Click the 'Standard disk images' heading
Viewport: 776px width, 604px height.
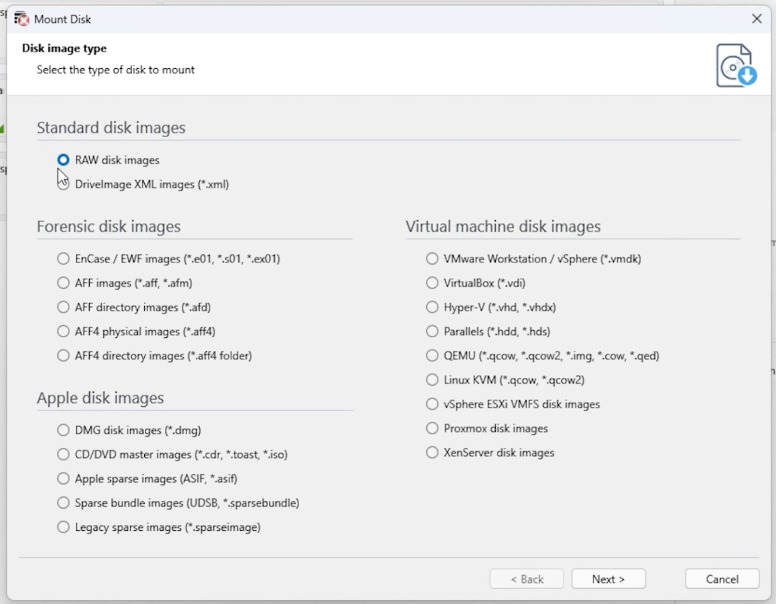111,128
